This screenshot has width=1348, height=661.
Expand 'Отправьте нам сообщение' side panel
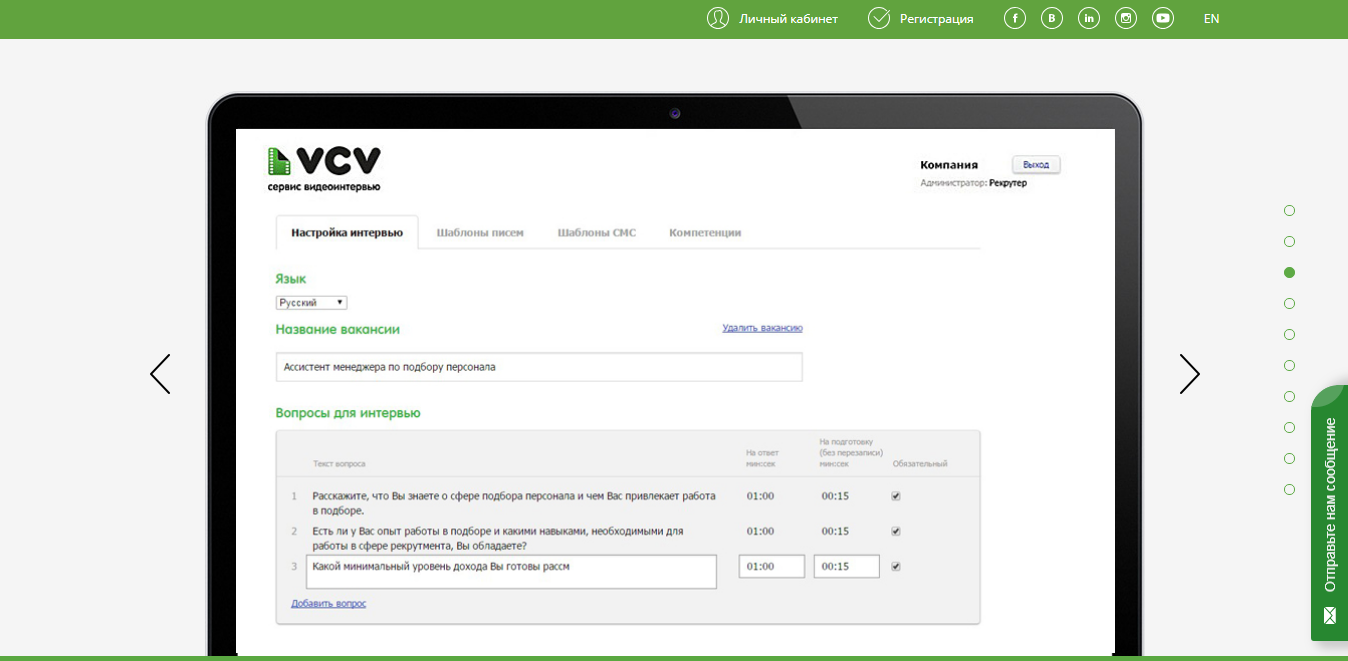pyautogui.click(x=1329, y=513)
